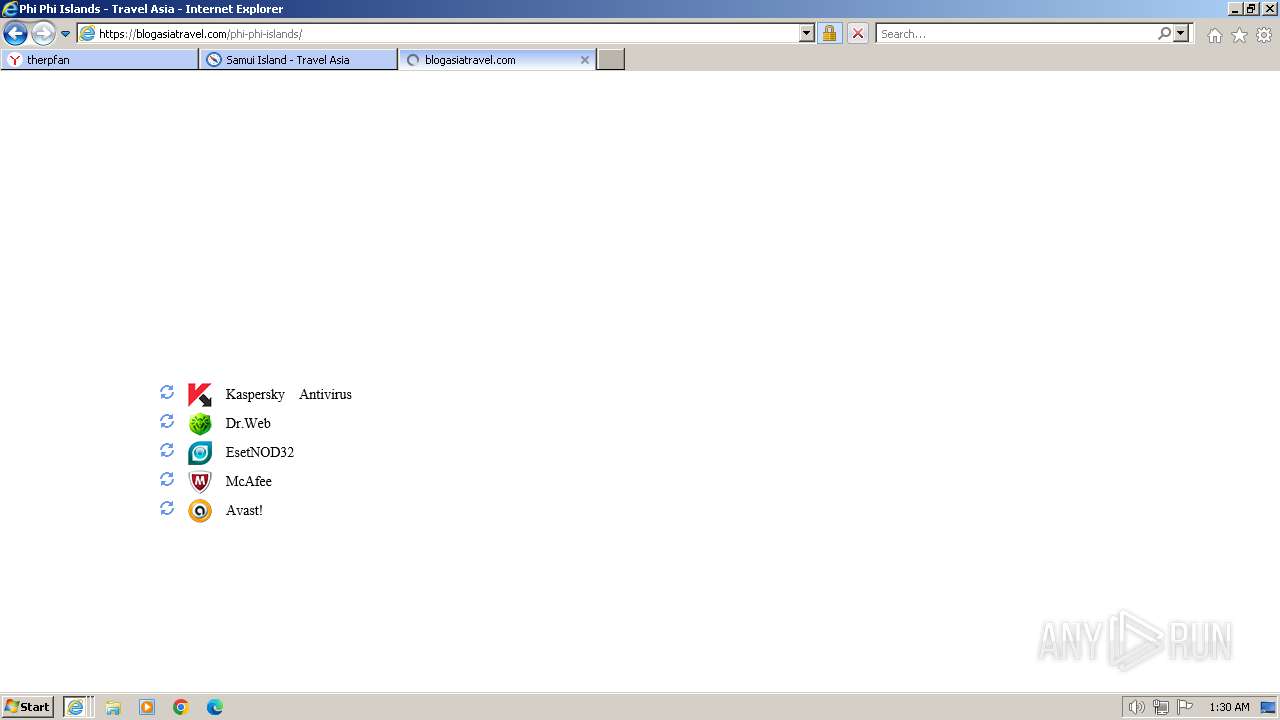This screenshot has height=720, width=1280.
Task: Click the refresh icon beside McAfee
Action: (x=167, y=479)
